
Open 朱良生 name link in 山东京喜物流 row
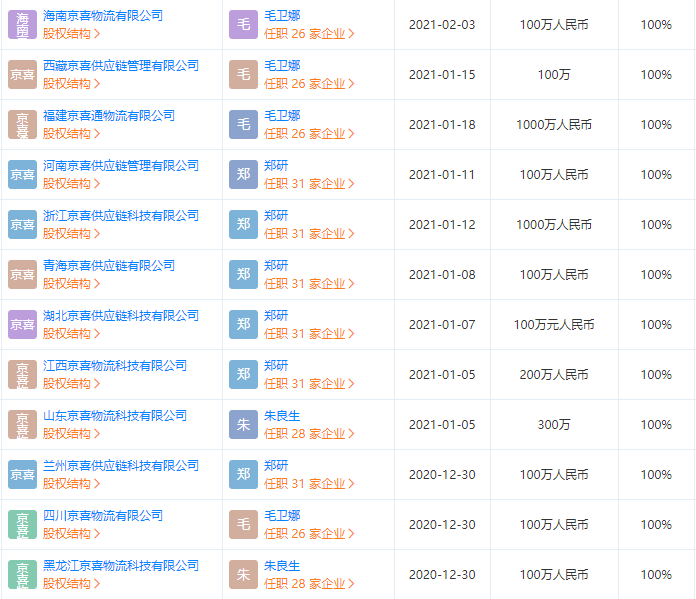(x=282, y=416)
